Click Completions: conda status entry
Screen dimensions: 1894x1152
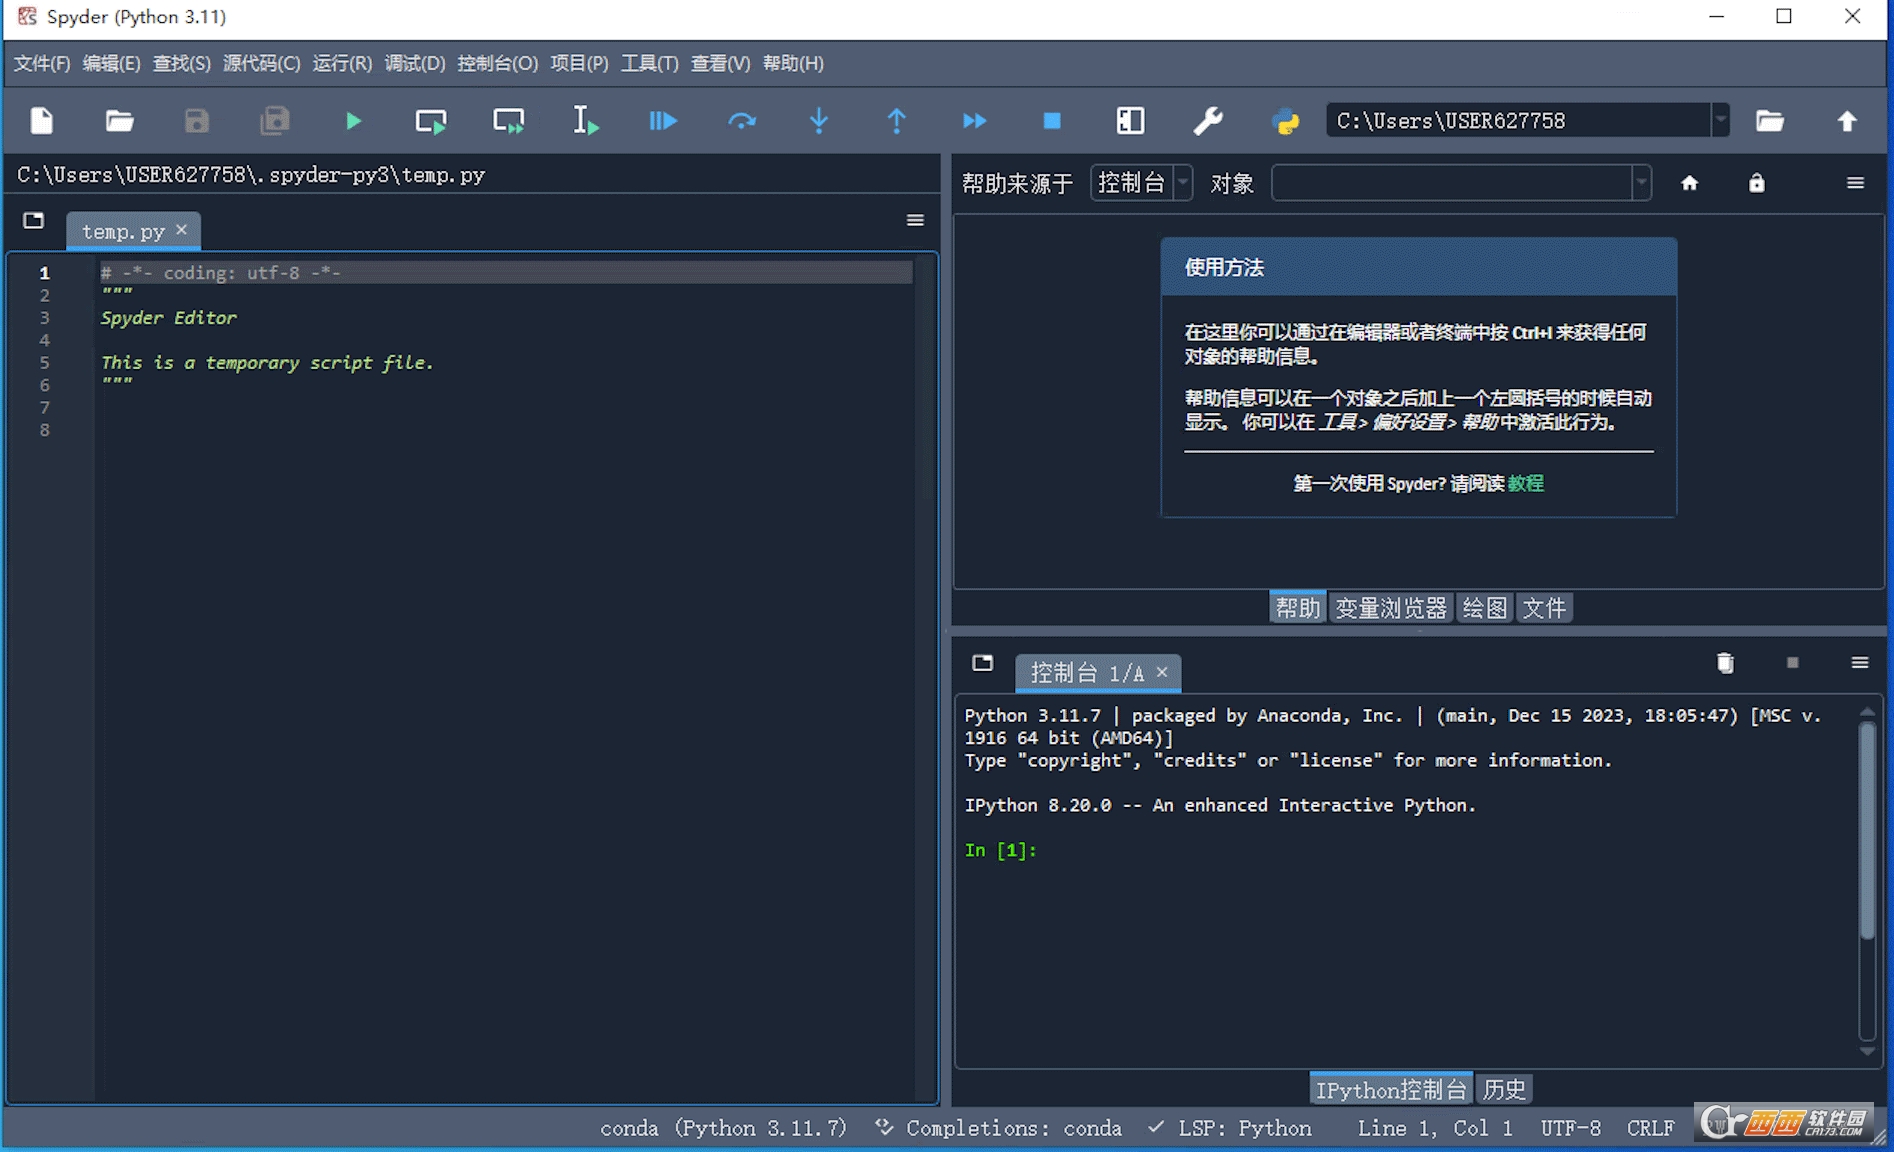[x=998, y=1128]
